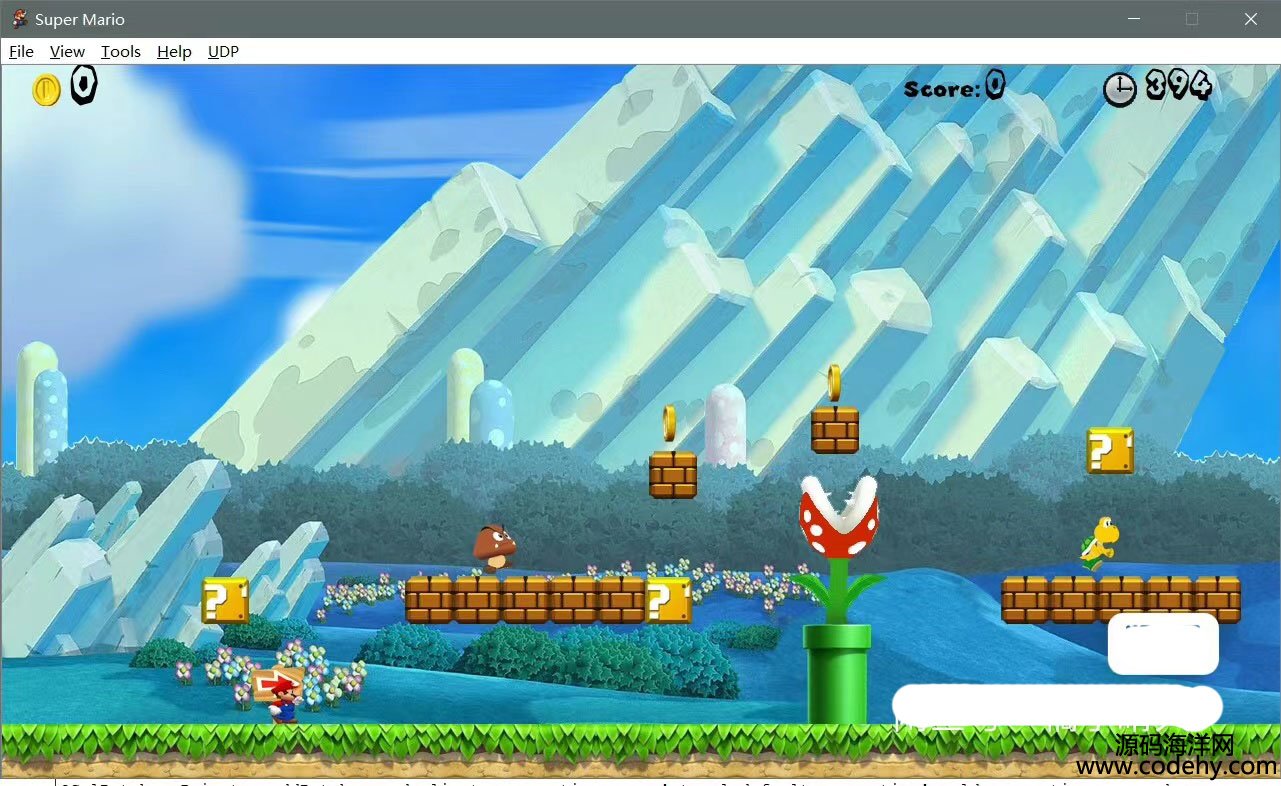The image size is (1281, 786).
Task: Click the green warp pipe
Action: pos(837,673)
